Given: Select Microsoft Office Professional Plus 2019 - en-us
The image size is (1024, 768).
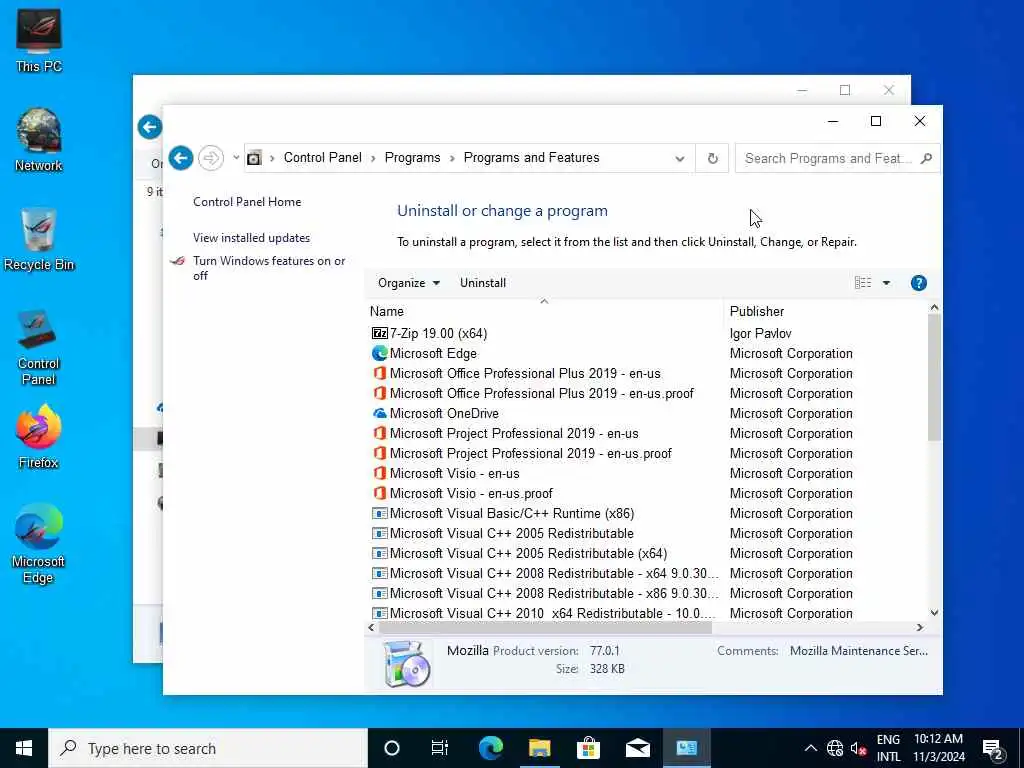Looking at the screenshot, I should (x=525, y=374).
